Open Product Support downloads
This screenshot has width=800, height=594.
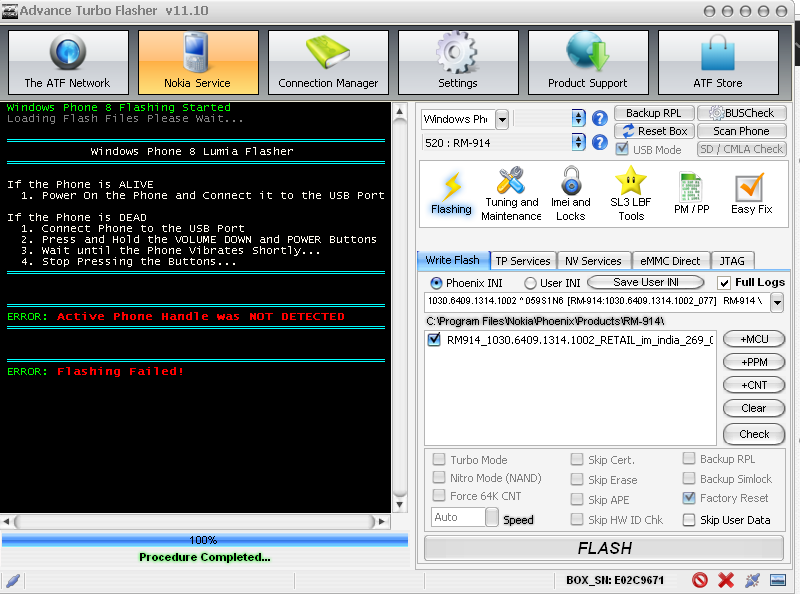click(x=588, y=62)
